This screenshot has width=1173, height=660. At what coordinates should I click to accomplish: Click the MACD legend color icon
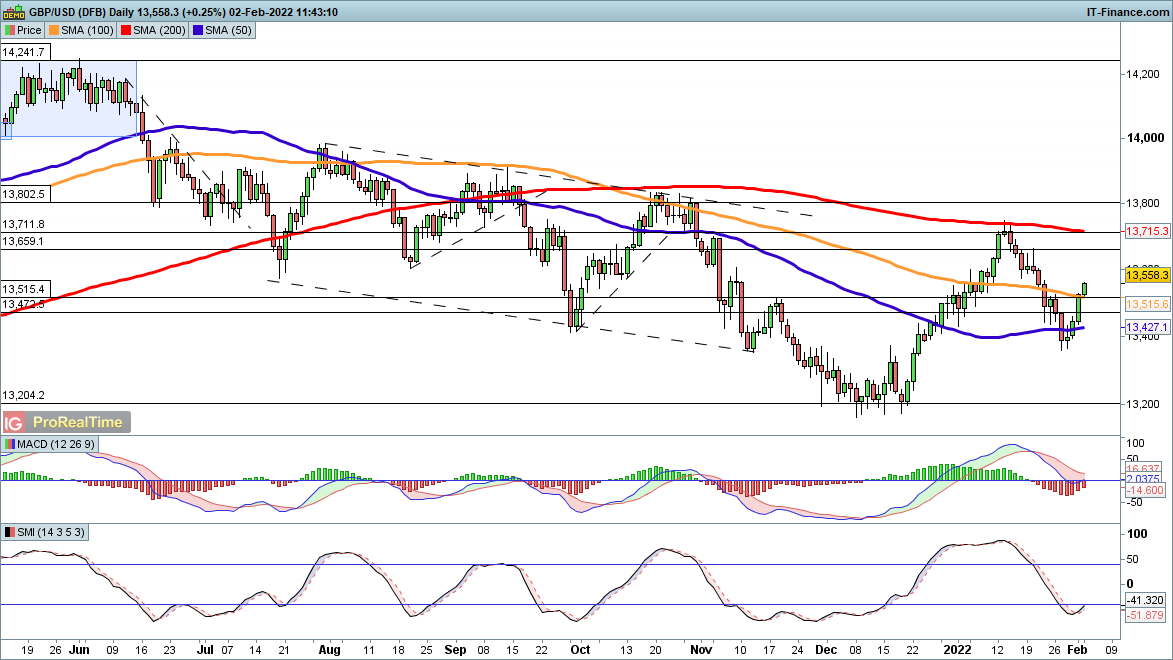(9, 444)
